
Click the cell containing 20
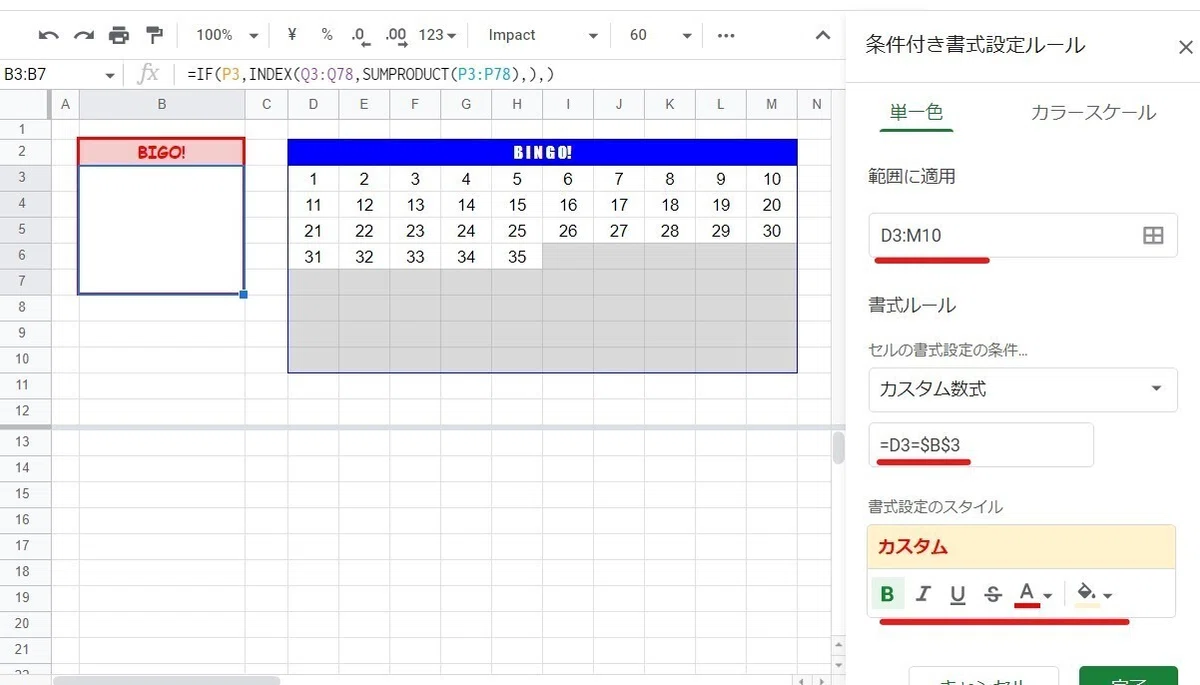[x=771, y=205]
